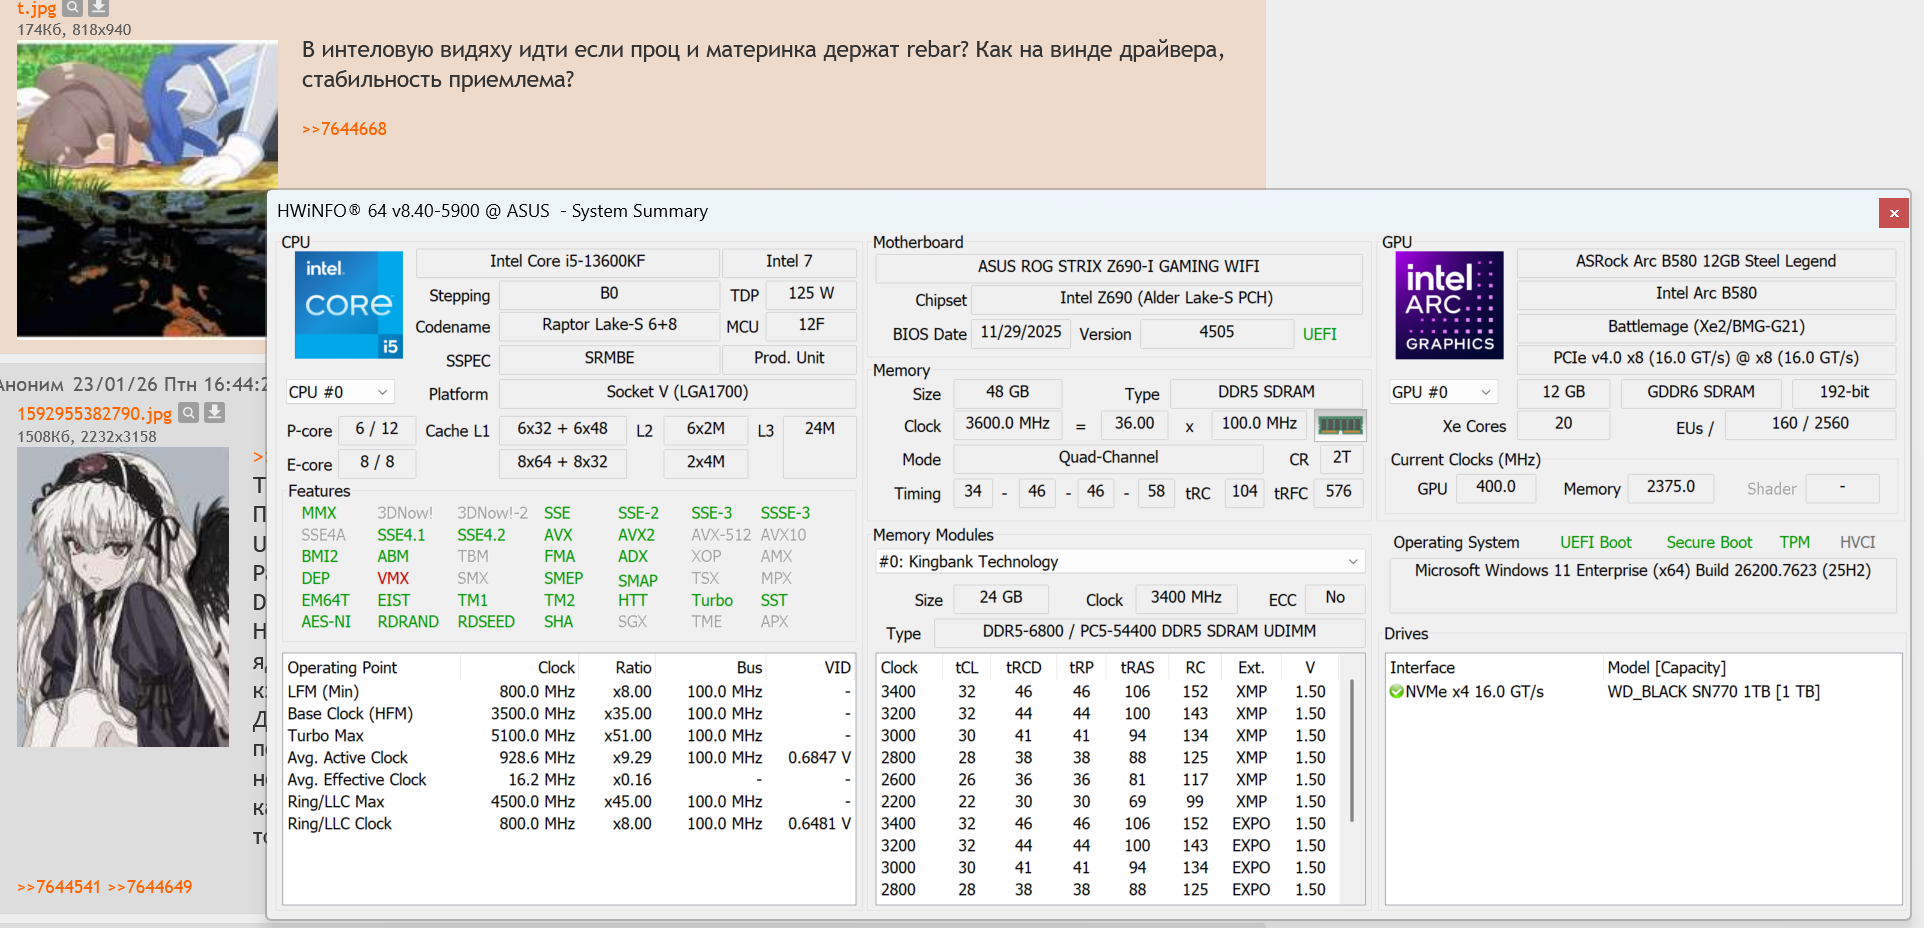Follow the >>7644541 reply link

58,887
